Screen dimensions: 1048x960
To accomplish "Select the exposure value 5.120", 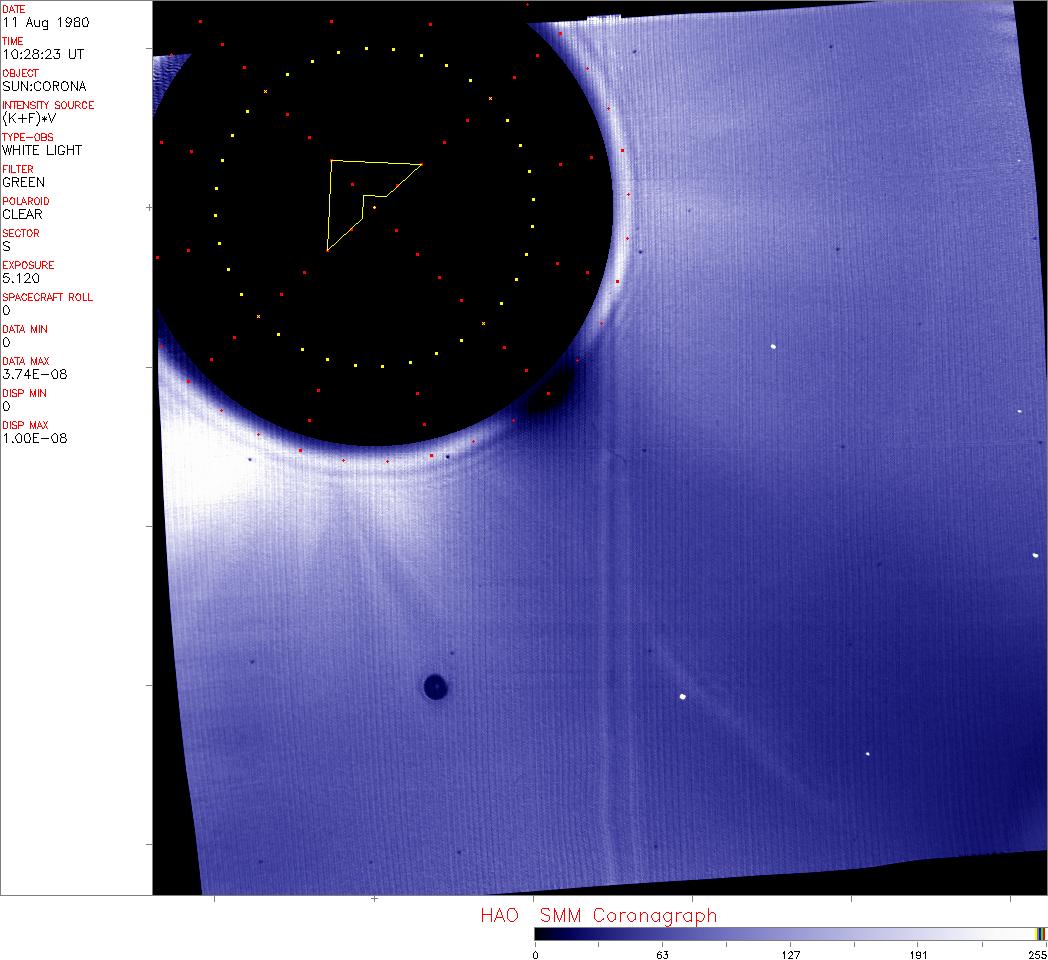I will tap(20, 278).
